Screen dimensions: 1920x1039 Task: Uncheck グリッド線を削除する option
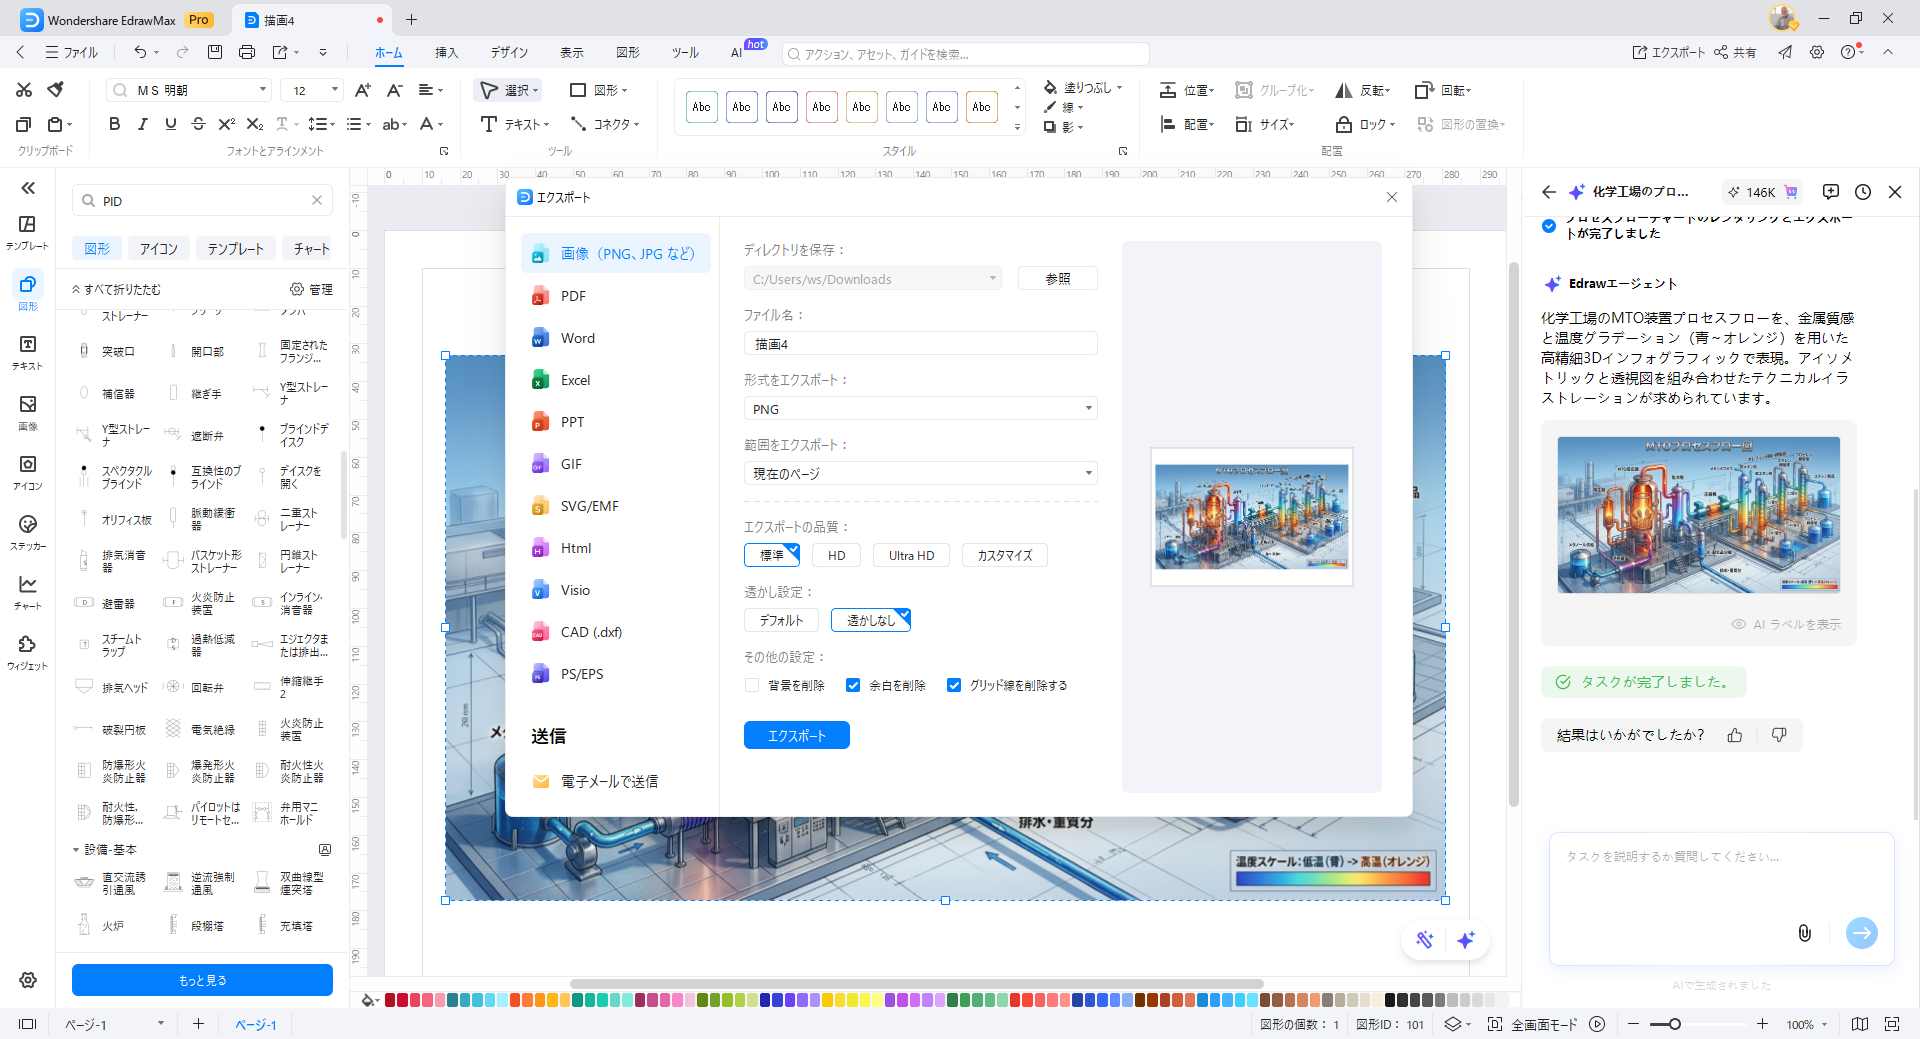click(x=953, y=685)
